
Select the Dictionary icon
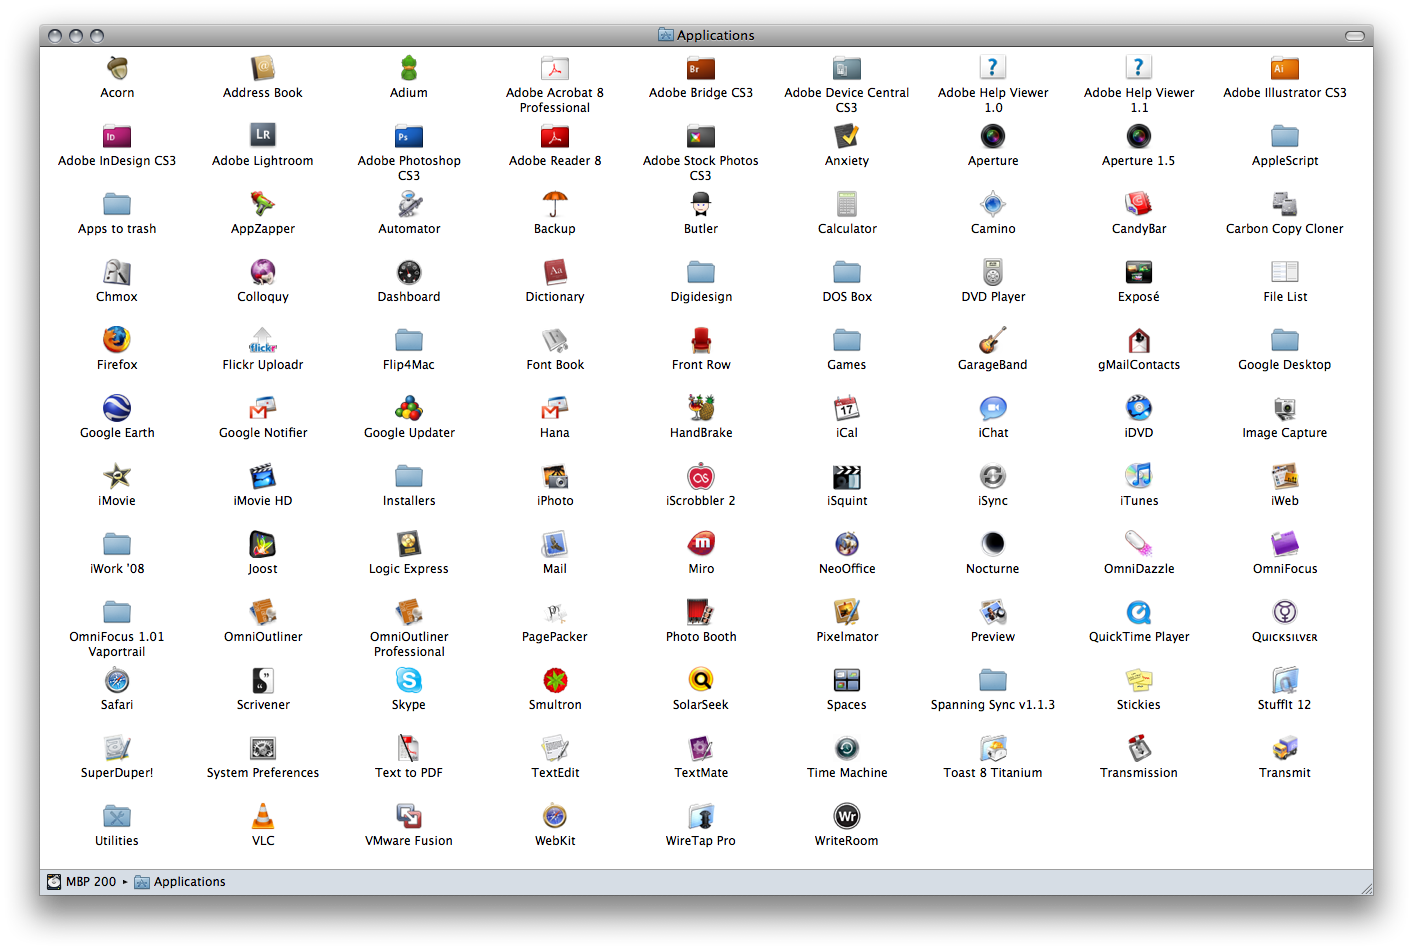555,272
